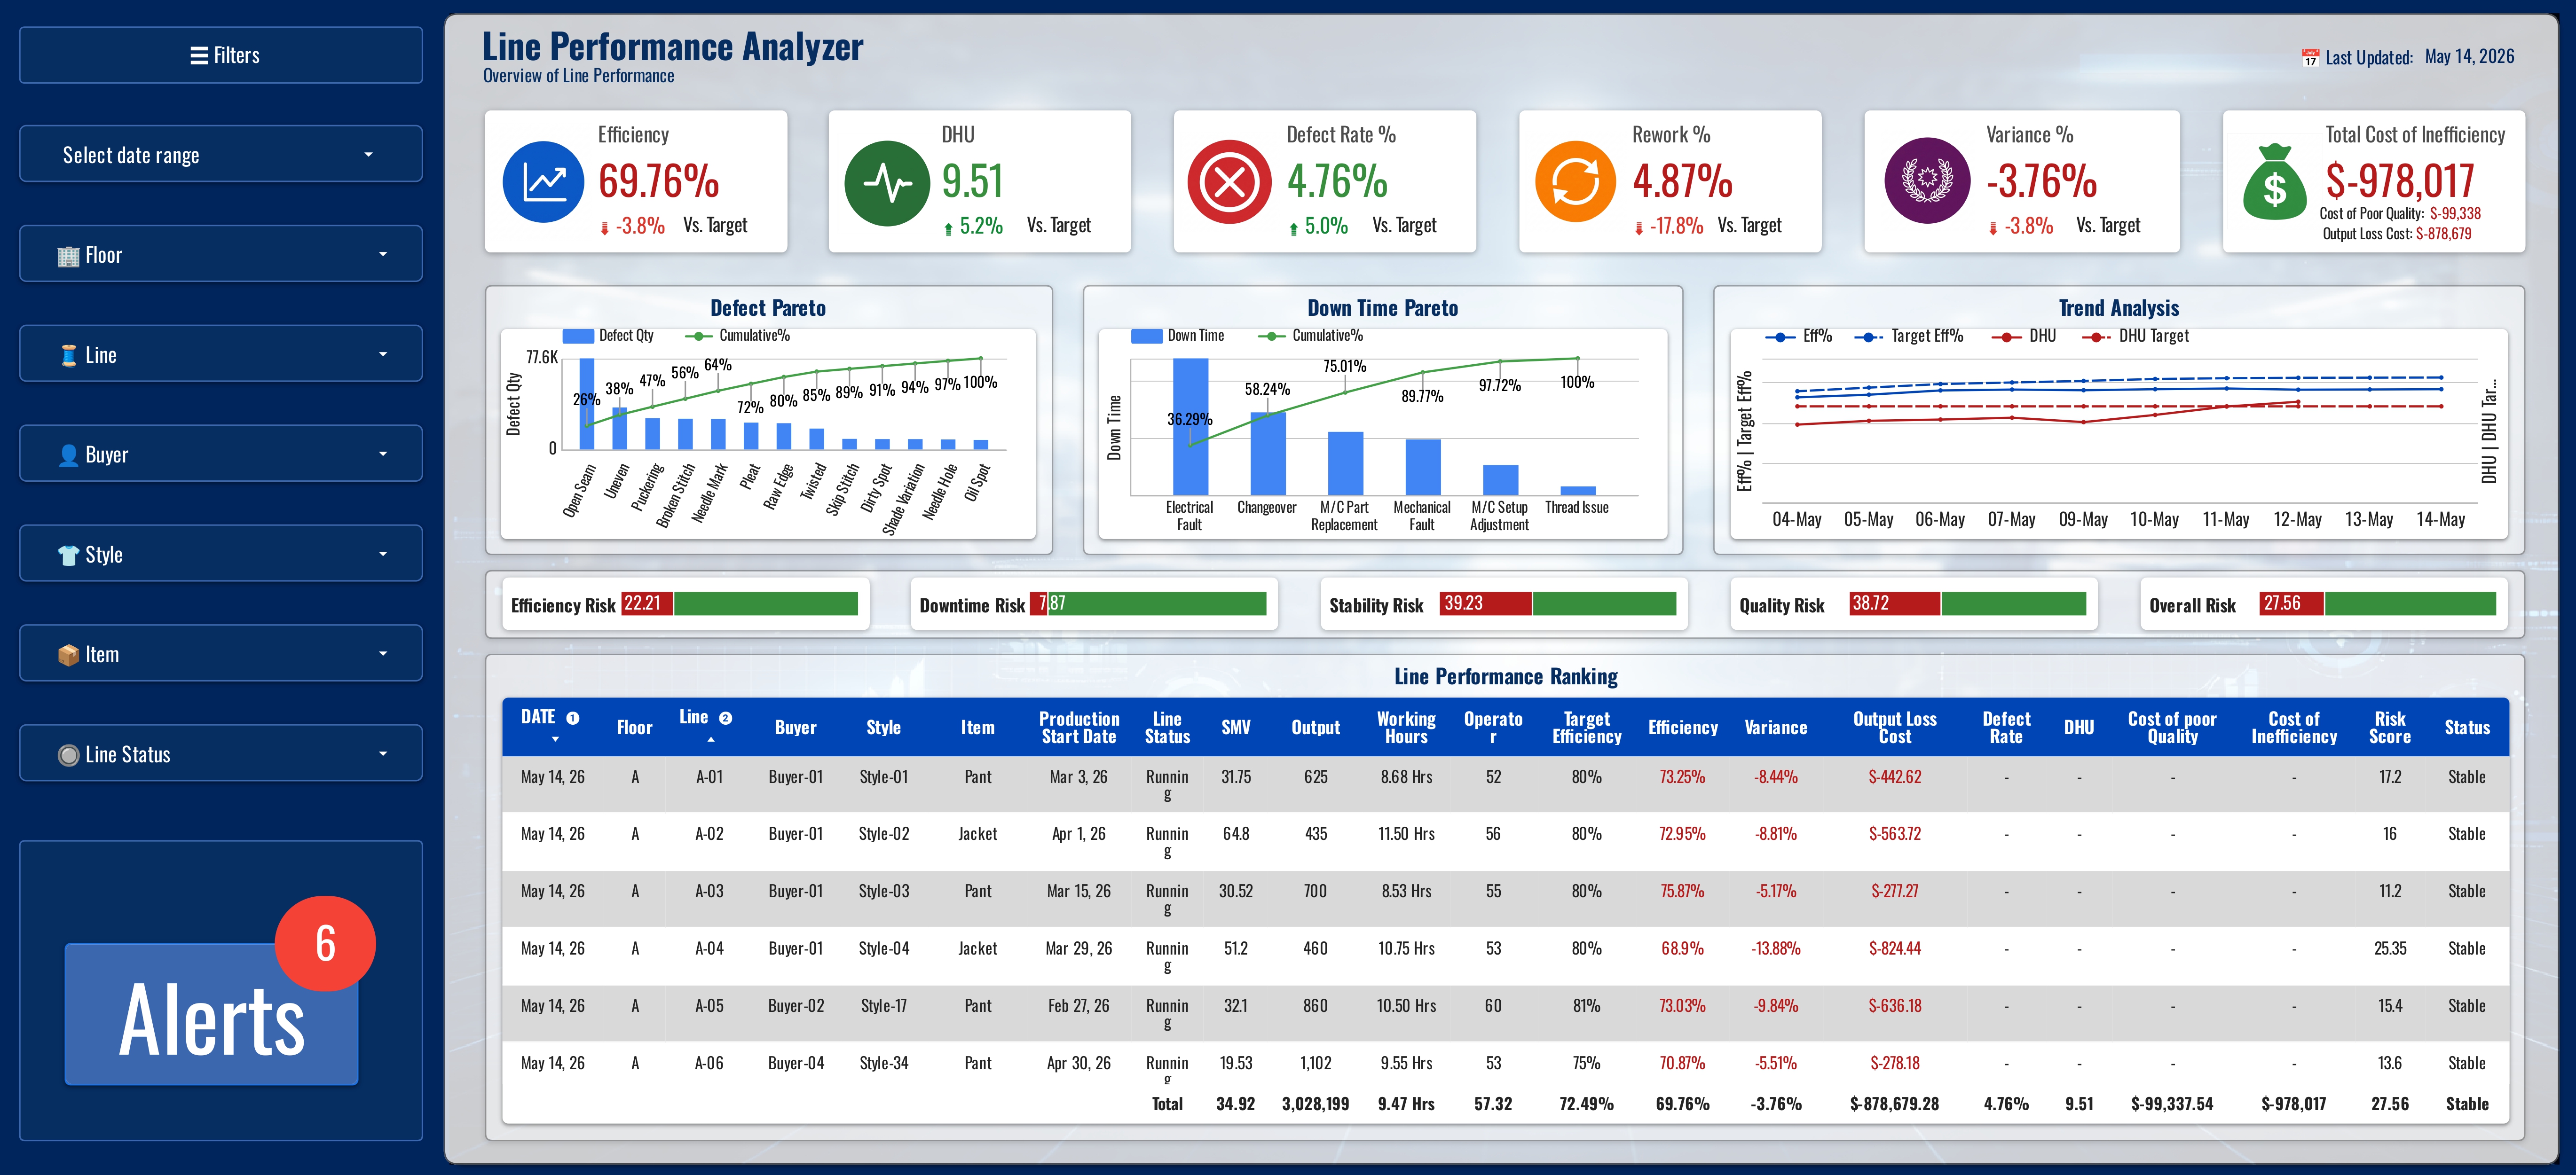Toggle Cumulative% legend in Defect Pareto

(738, 336)
